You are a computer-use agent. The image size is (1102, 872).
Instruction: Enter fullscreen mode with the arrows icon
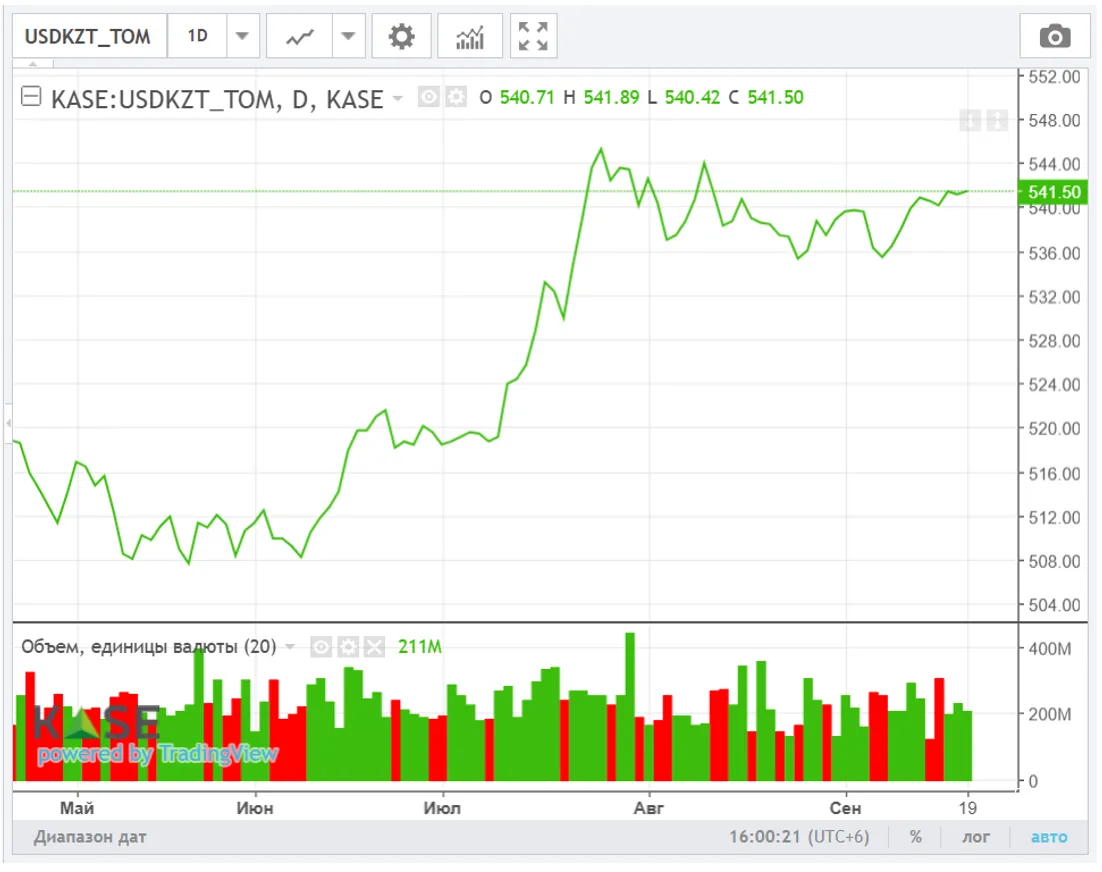533,37
